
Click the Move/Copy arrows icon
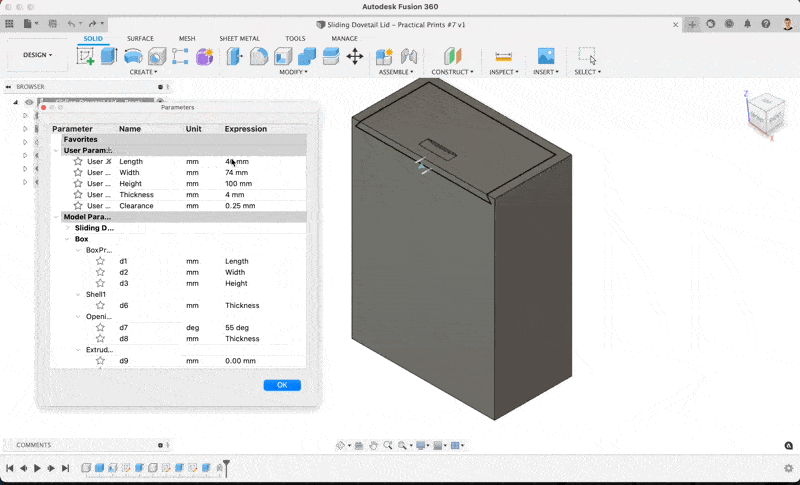click(354, 57)
